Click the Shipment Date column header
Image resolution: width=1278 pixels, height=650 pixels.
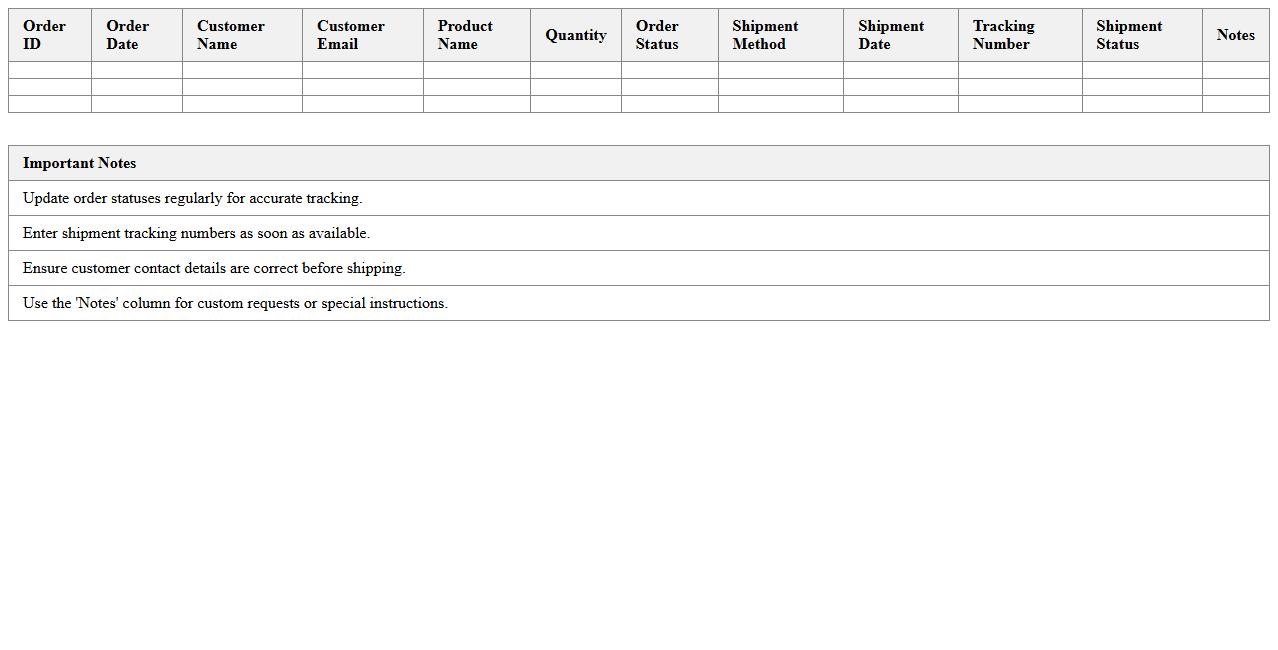tap(900, 35)
